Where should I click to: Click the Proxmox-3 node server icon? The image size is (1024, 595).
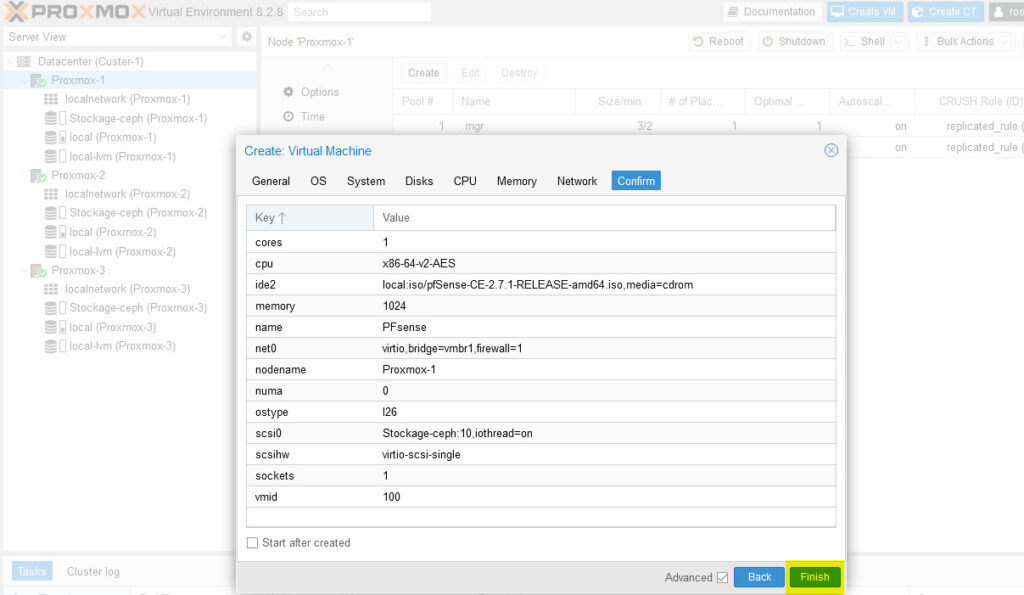tap(39, 270)
